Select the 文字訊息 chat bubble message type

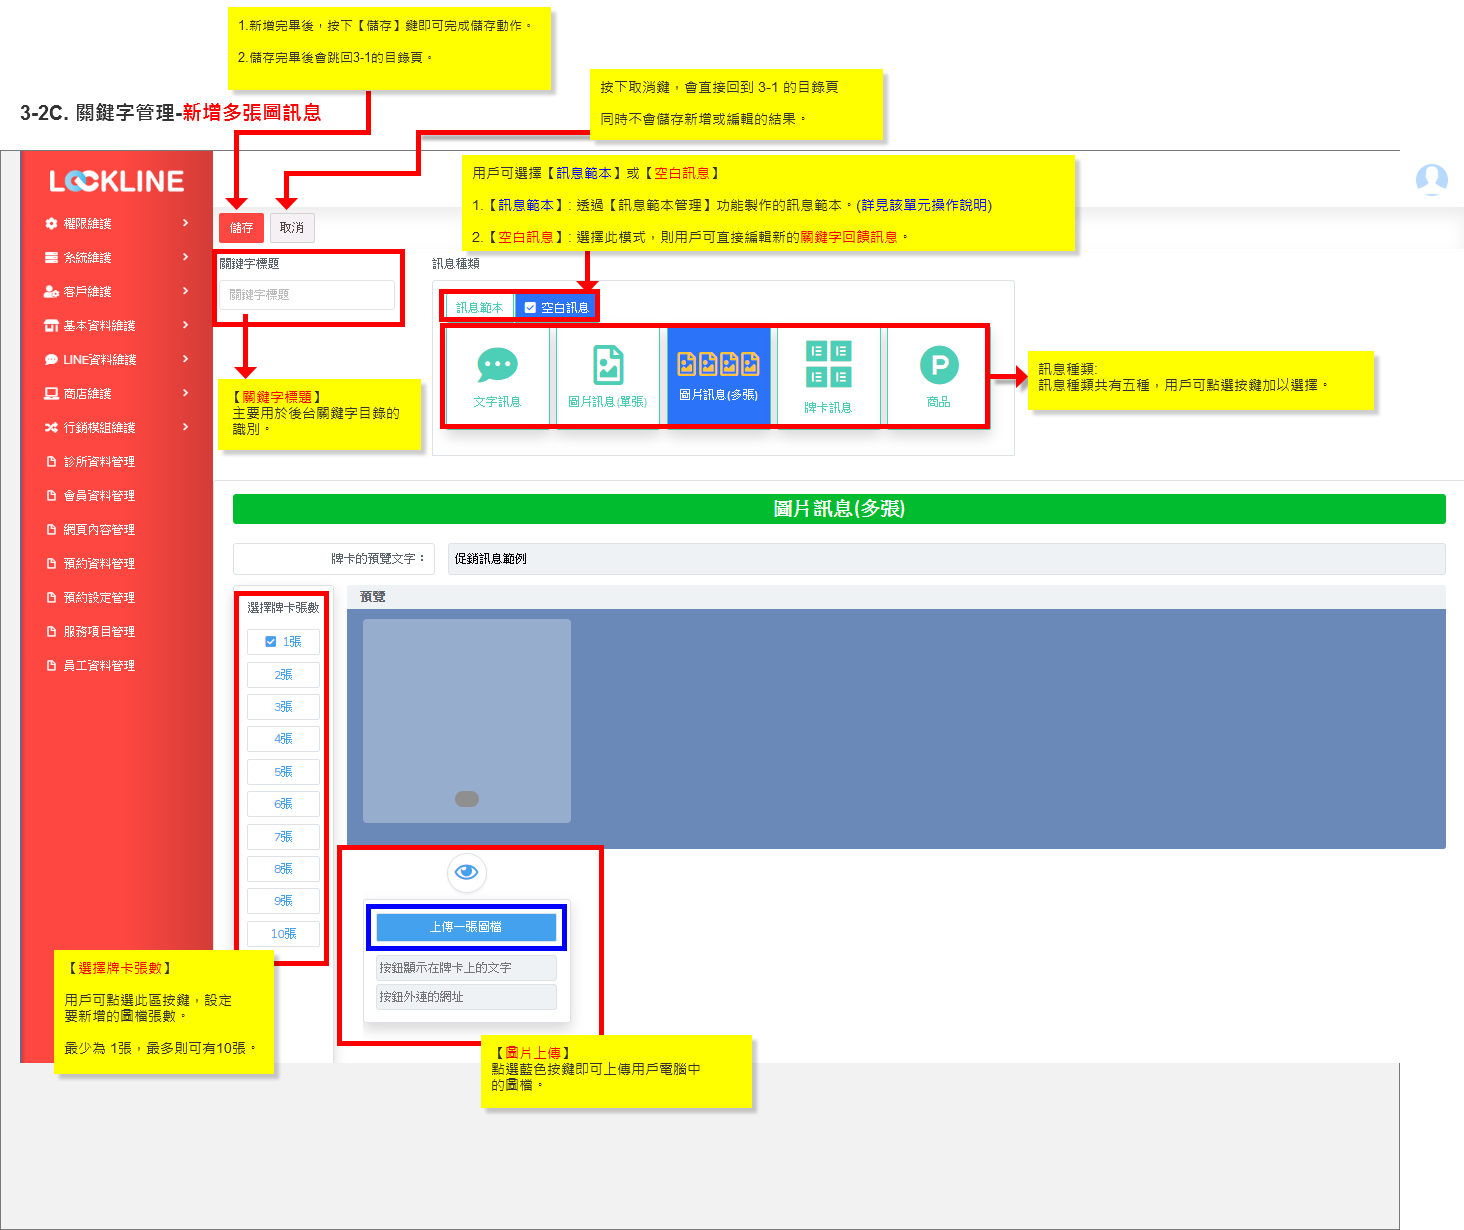pos(497,377)
